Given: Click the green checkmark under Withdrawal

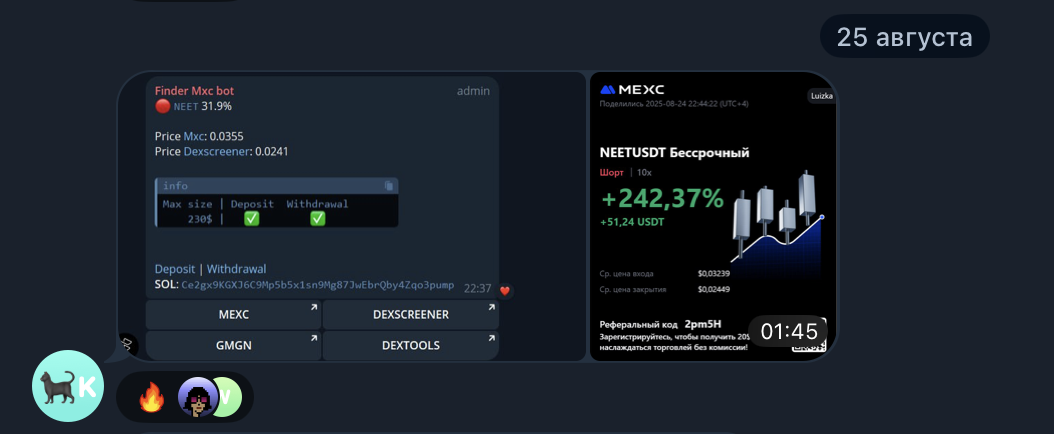Looking at the screenshot, I should click(317, 218).
